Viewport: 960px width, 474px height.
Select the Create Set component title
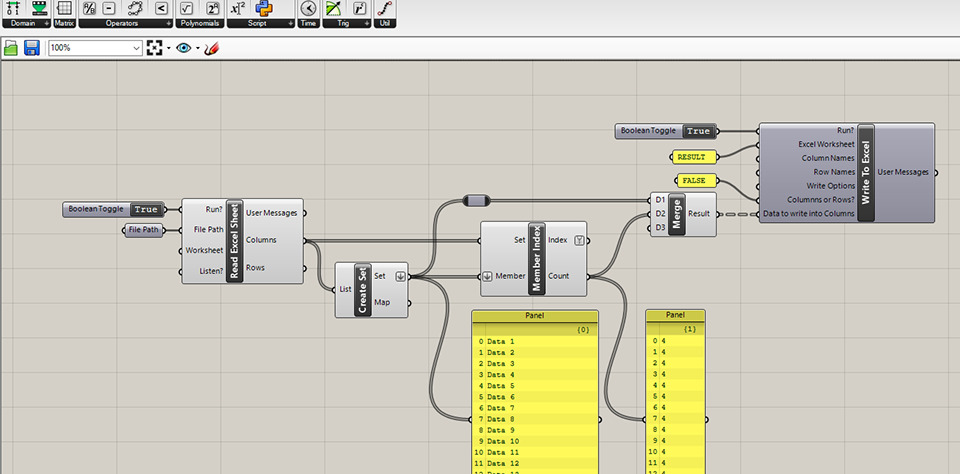click(362, 290)
